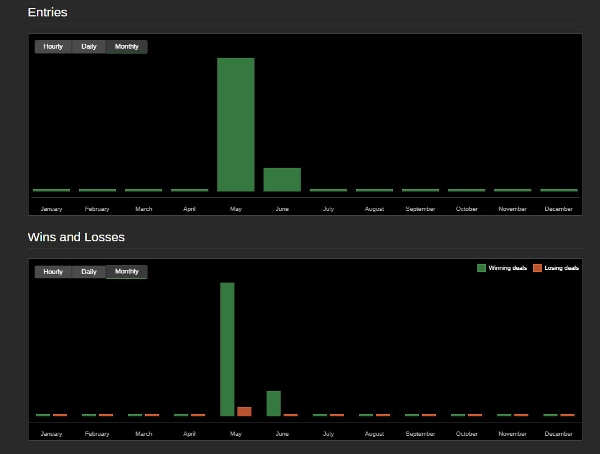Click December bar in Entries chart

[x=559, y=190]
